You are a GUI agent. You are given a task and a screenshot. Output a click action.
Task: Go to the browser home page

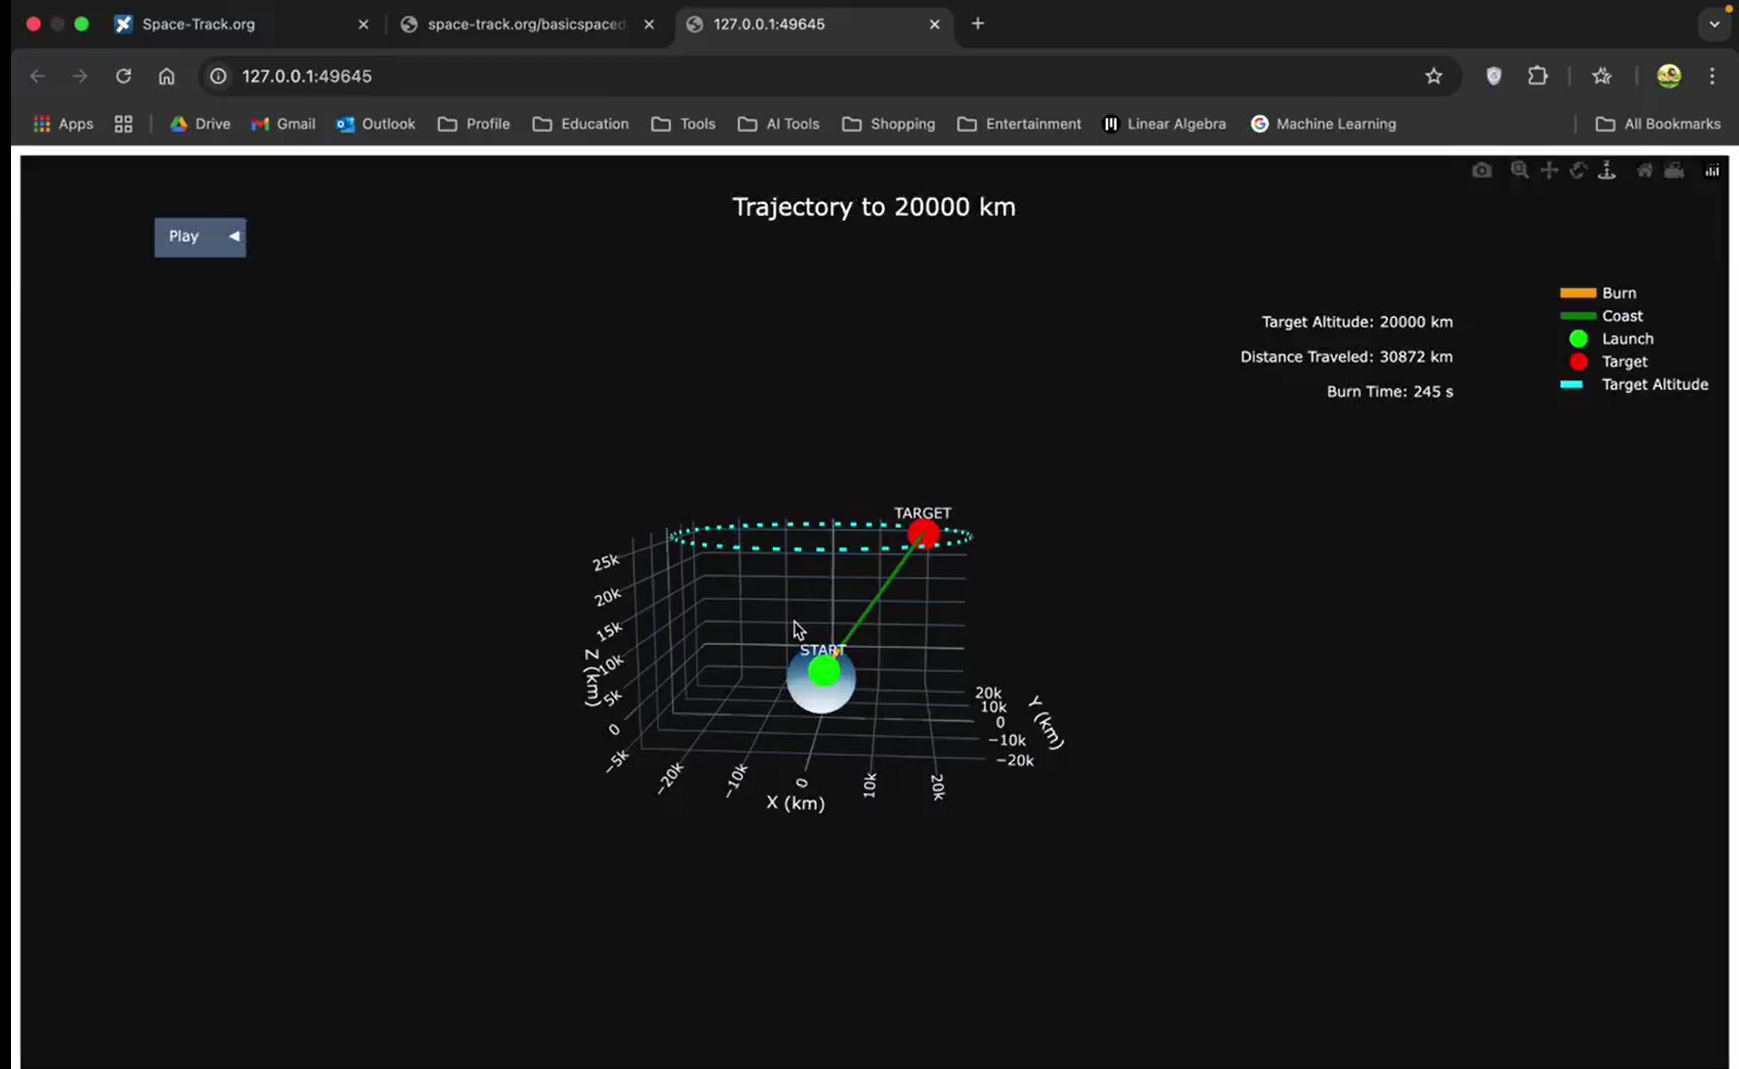(x=166, y=76)
